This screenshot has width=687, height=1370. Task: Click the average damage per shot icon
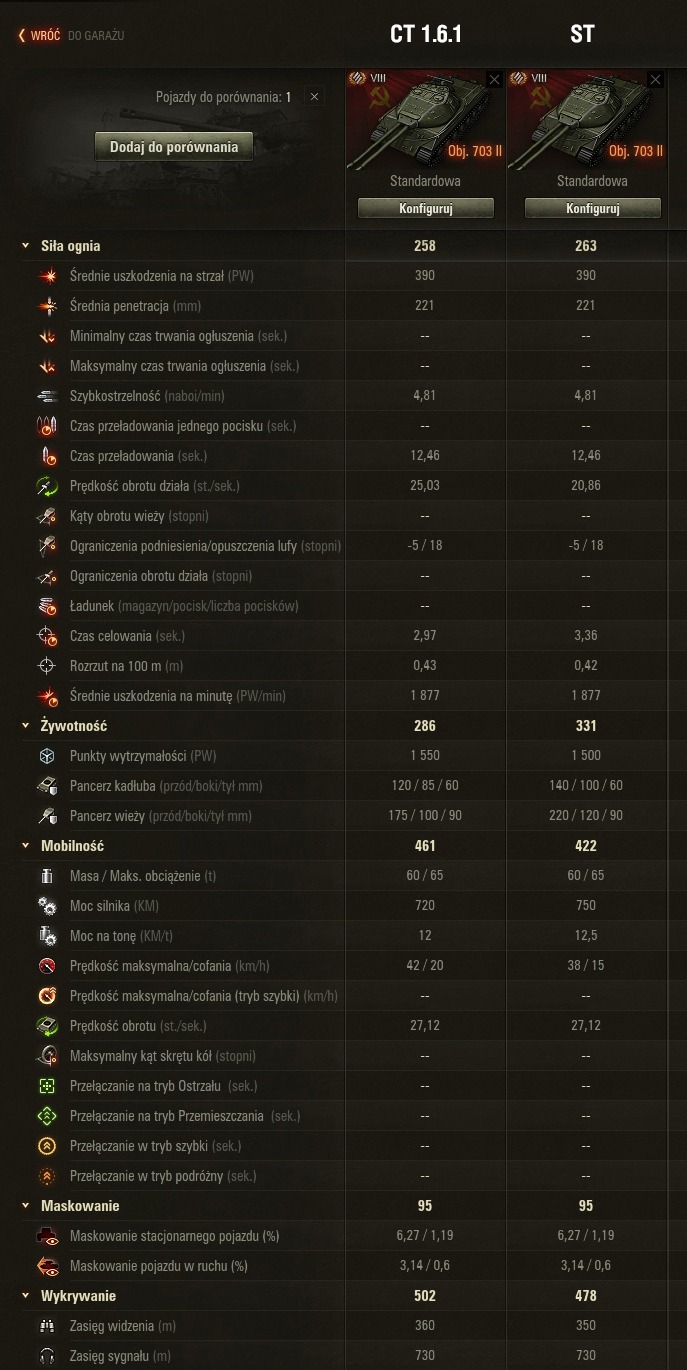(47, 276)
